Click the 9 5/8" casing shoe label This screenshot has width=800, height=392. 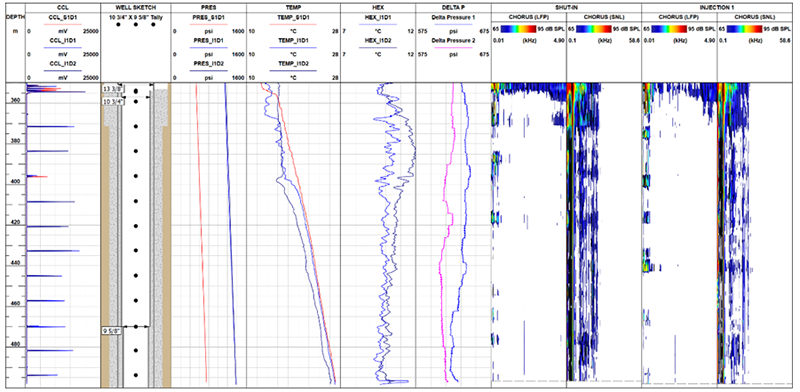pyautogui.click(x=111, y=331)
